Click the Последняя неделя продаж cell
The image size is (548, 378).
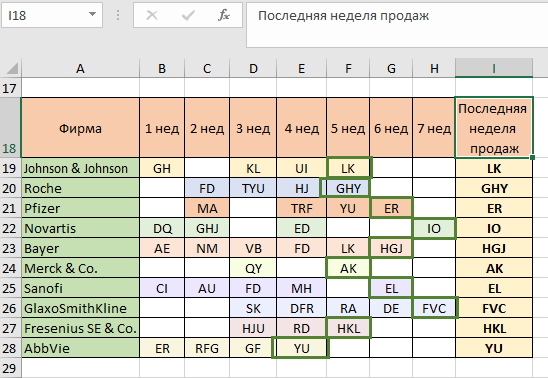click(x=494, y=128)
